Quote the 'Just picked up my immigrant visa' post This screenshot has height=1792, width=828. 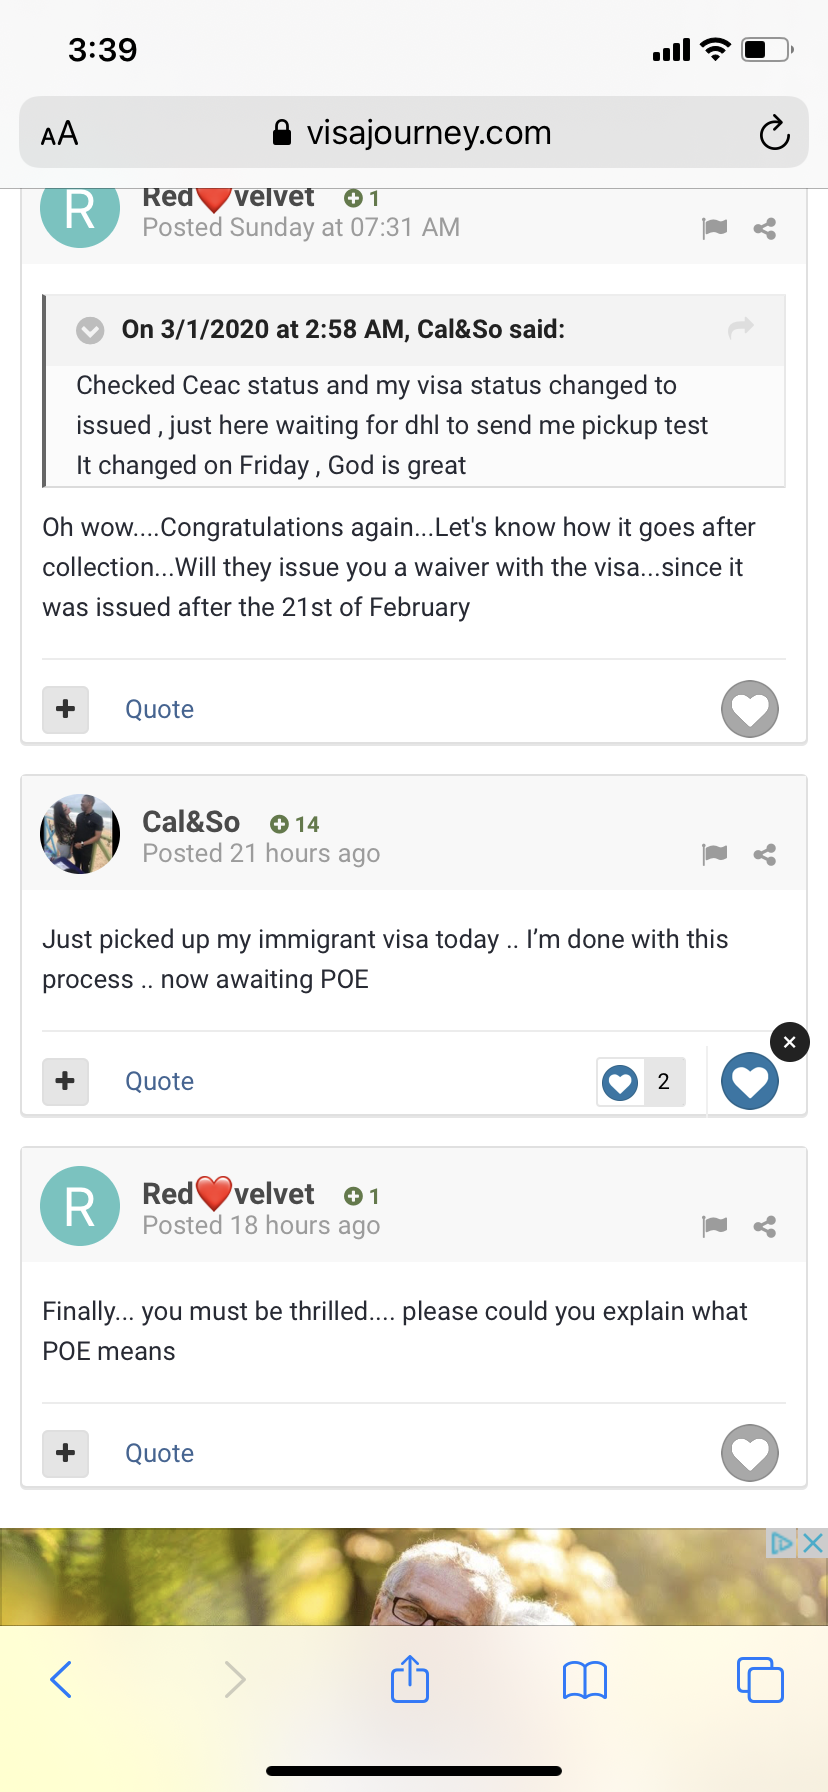point(159,1081)
